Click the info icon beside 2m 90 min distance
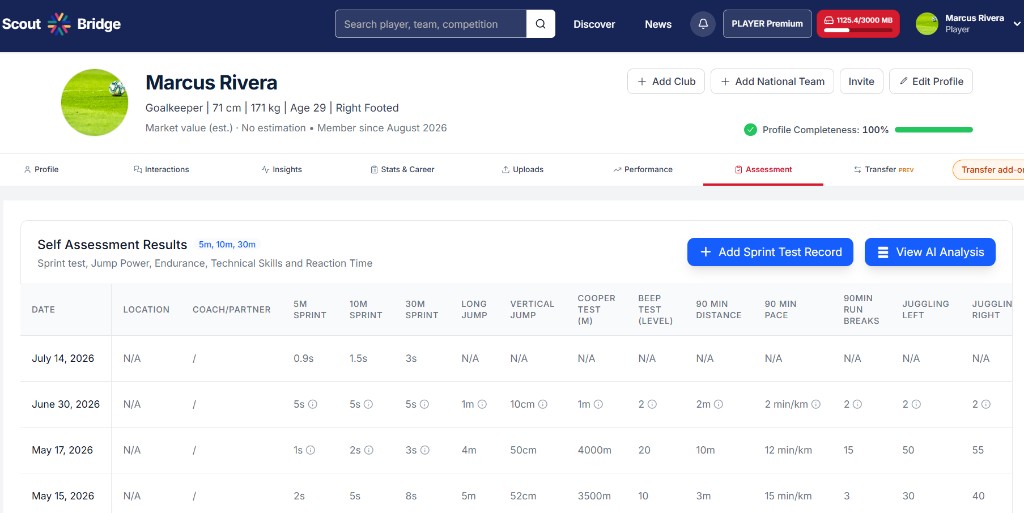 coord(718,404)
